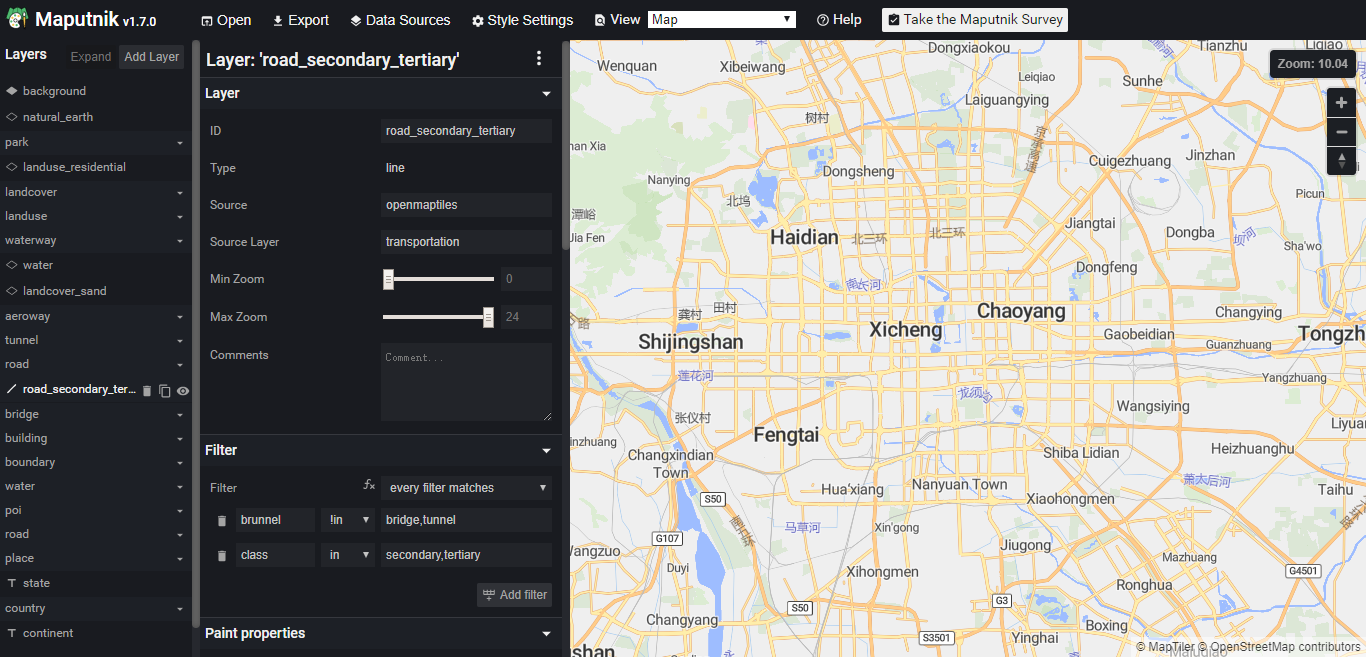Click the Max Zoom value field 24
The width and height of the screenshot is (1366, 657).
526,317
